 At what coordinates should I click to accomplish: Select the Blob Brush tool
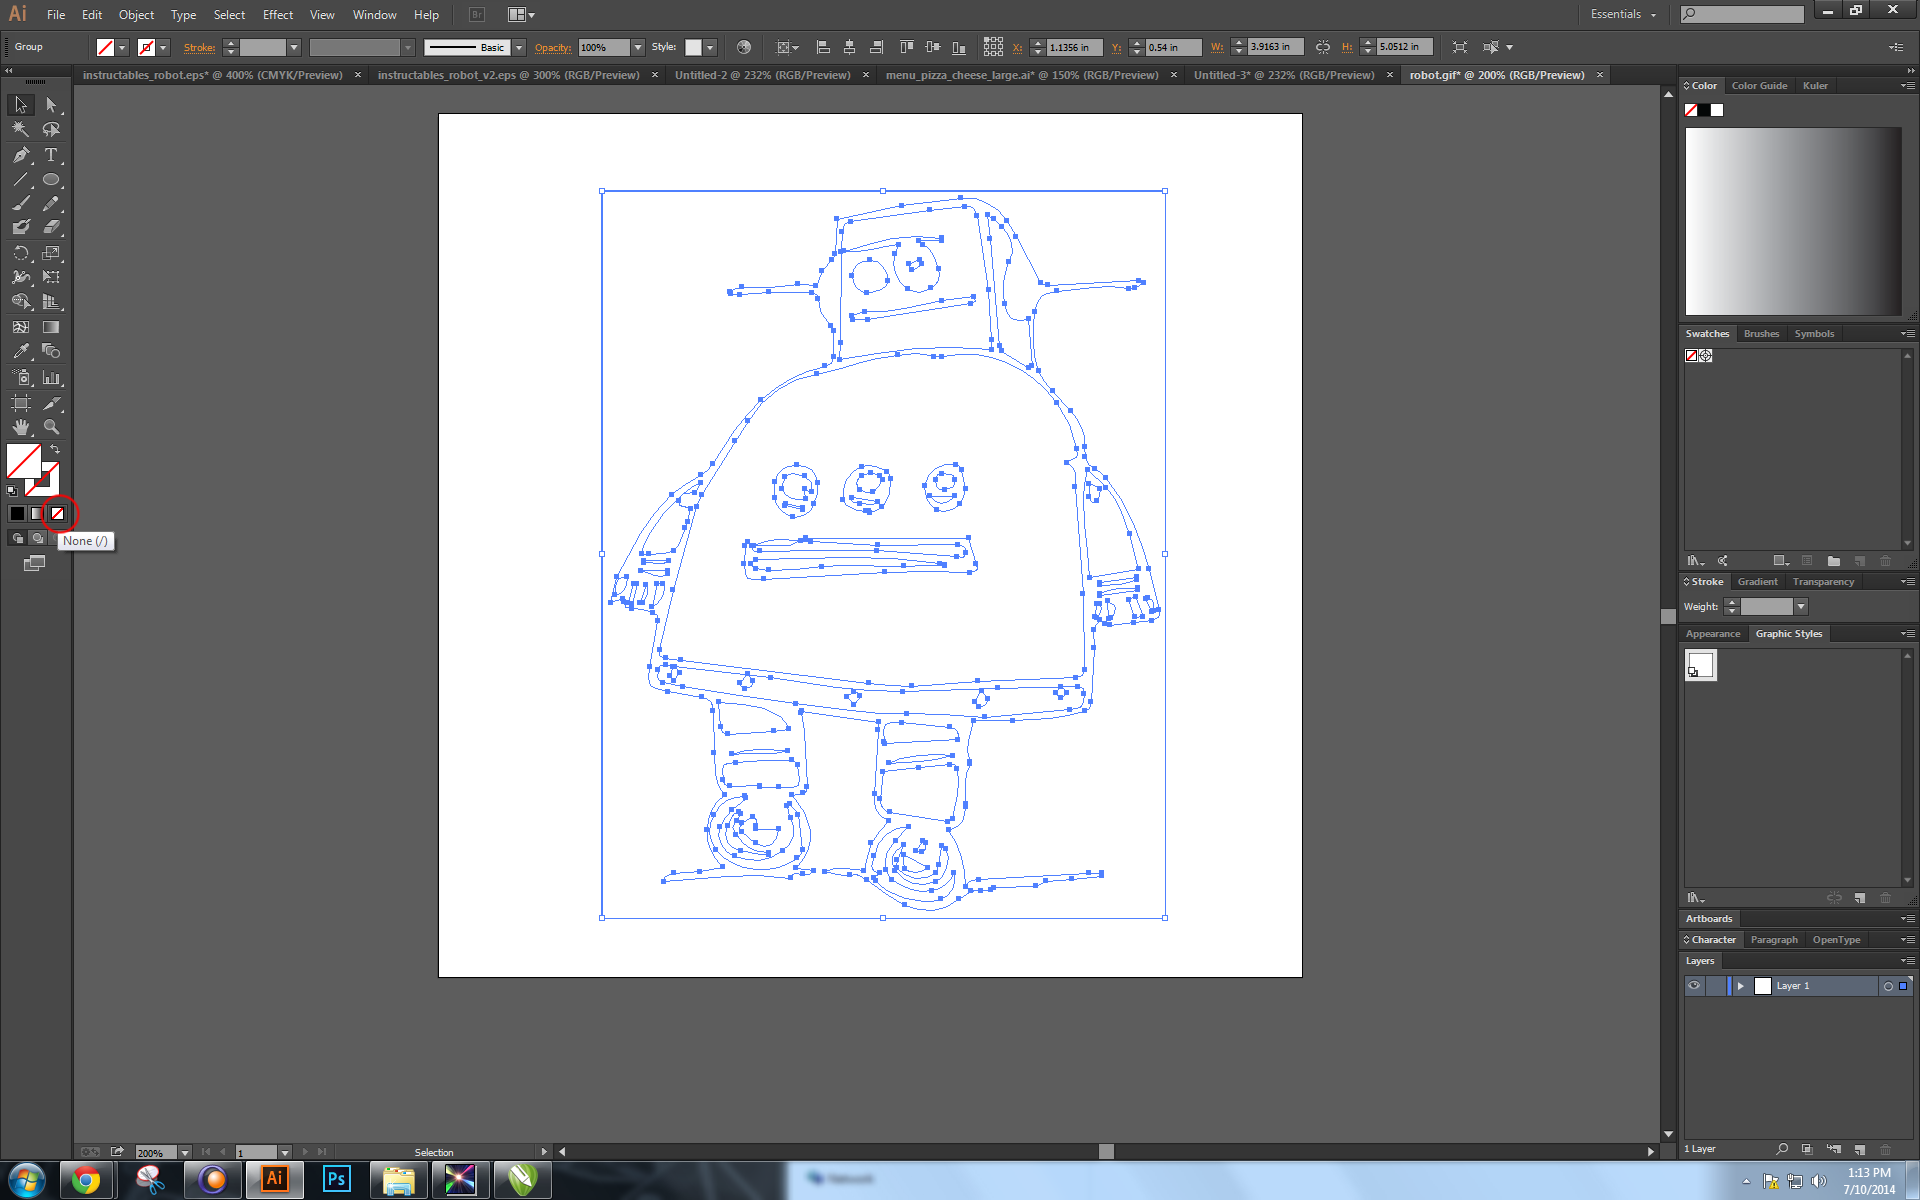click(x=21, y=227)
